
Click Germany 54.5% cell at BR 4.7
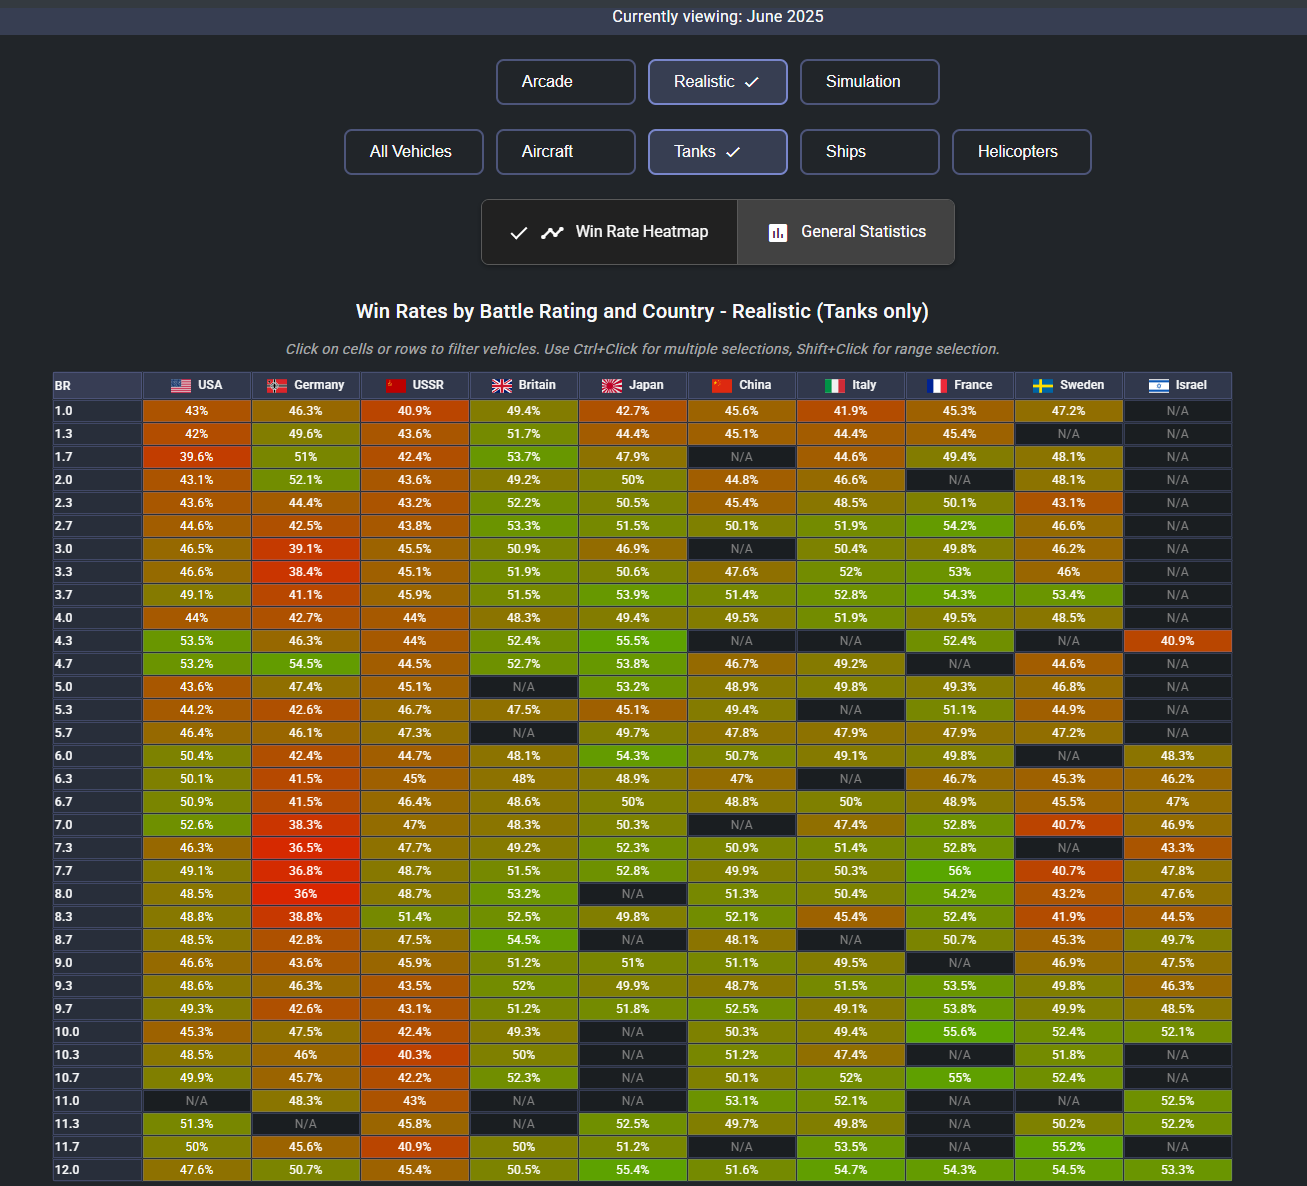[x=305, y=664]
